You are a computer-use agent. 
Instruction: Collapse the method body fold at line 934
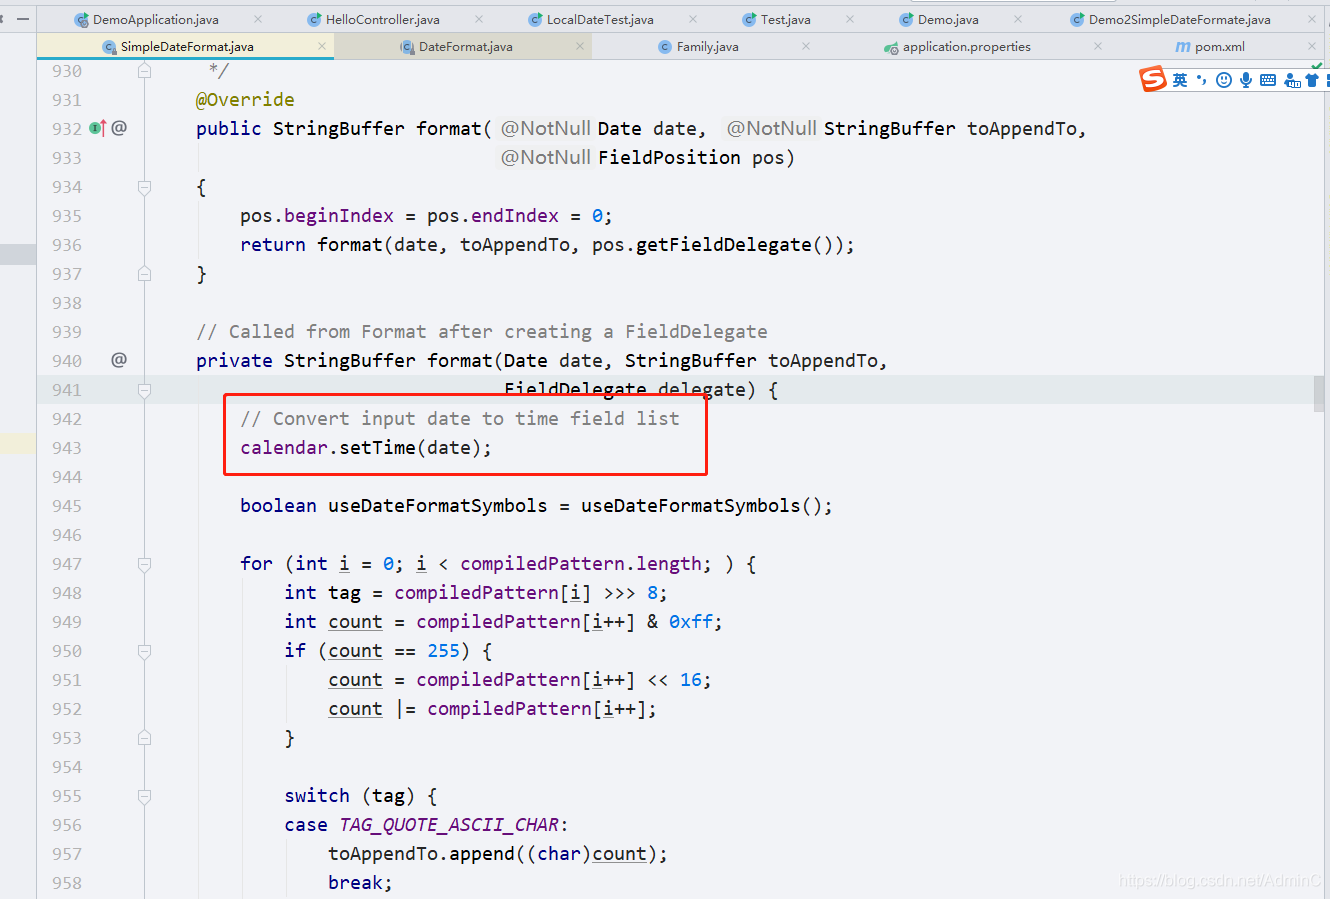(144, 186)
